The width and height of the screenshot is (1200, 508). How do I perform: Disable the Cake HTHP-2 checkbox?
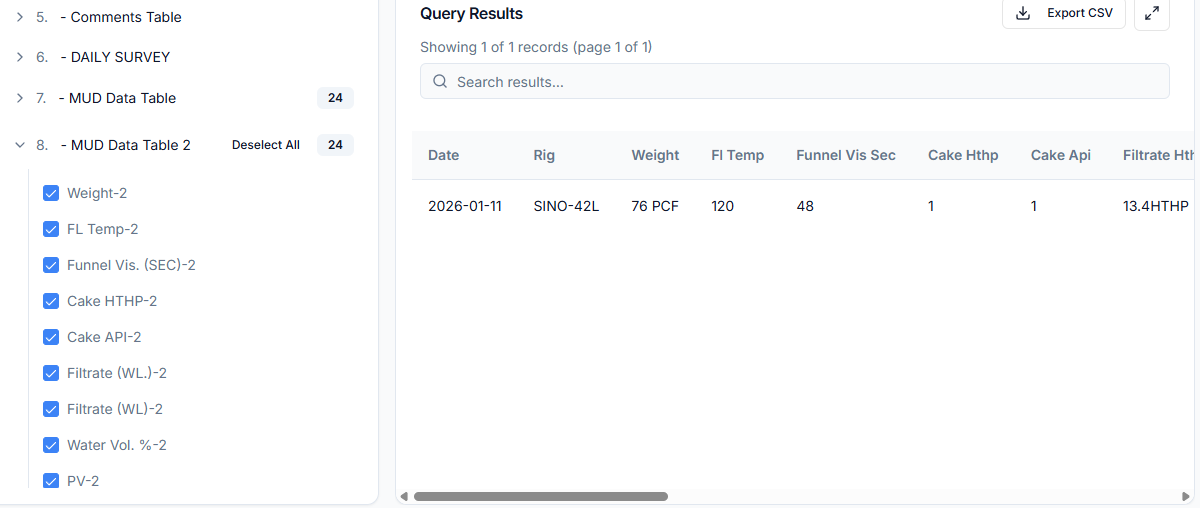52,301
